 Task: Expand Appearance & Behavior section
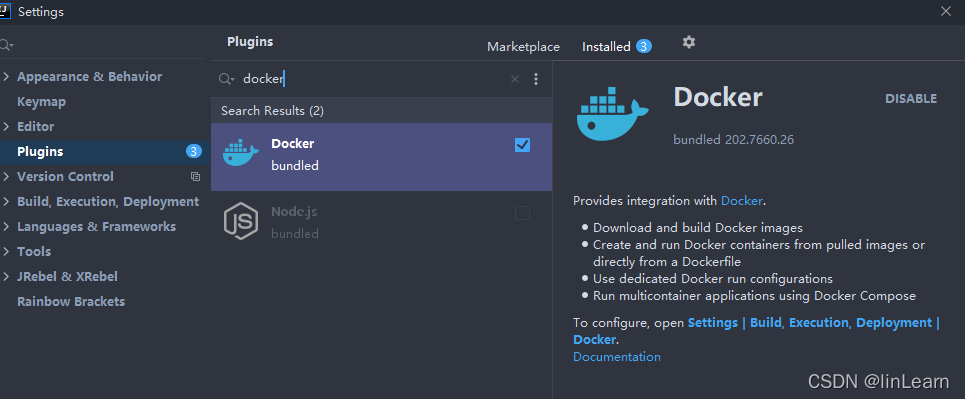click(x=6, y=77)
